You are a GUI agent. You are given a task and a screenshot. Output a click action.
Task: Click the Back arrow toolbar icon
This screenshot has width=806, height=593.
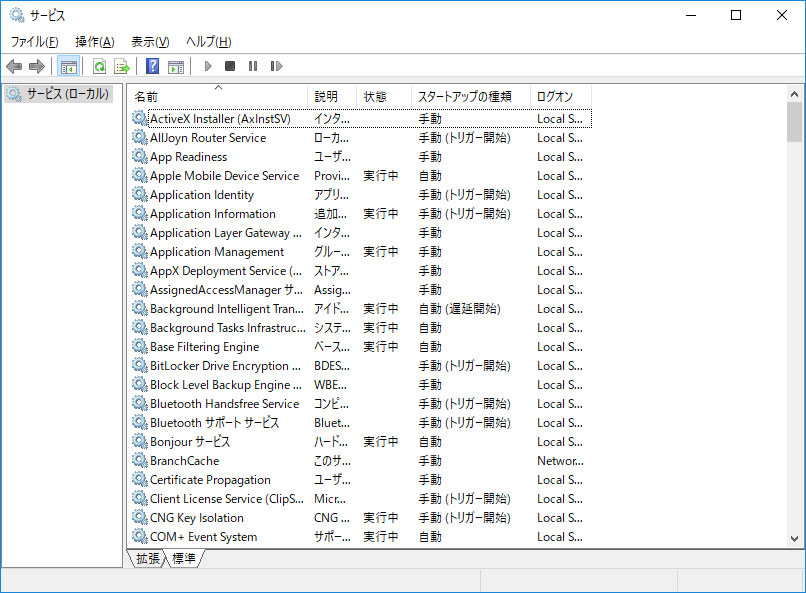pos(14,66)
